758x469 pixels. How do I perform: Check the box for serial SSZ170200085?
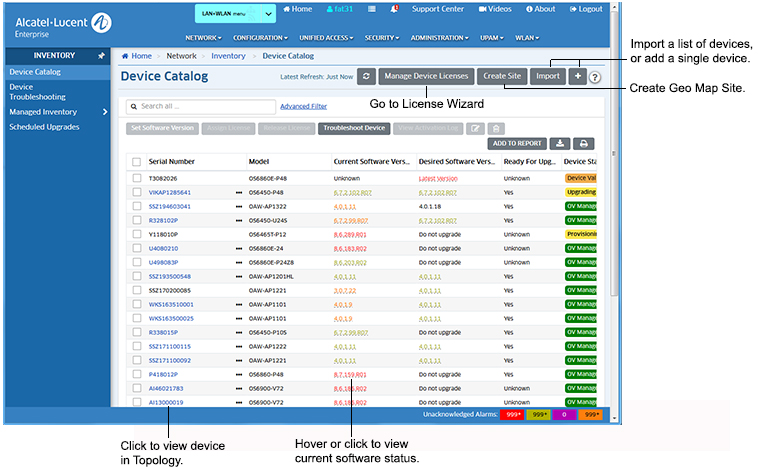point(137,291)
